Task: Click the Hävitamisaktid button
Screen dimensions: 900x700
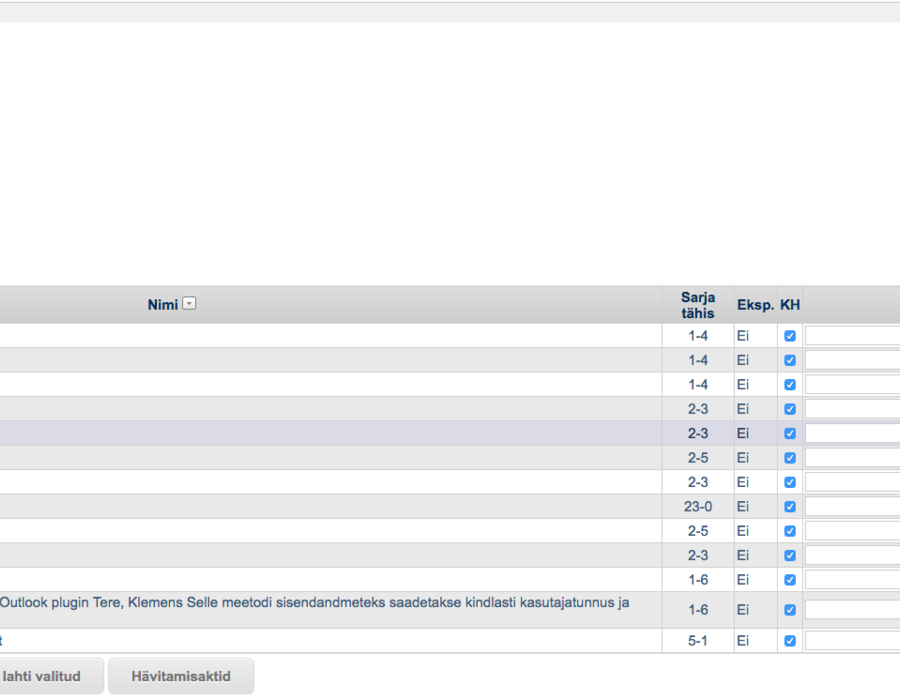Action: click(x=181, y=676)
